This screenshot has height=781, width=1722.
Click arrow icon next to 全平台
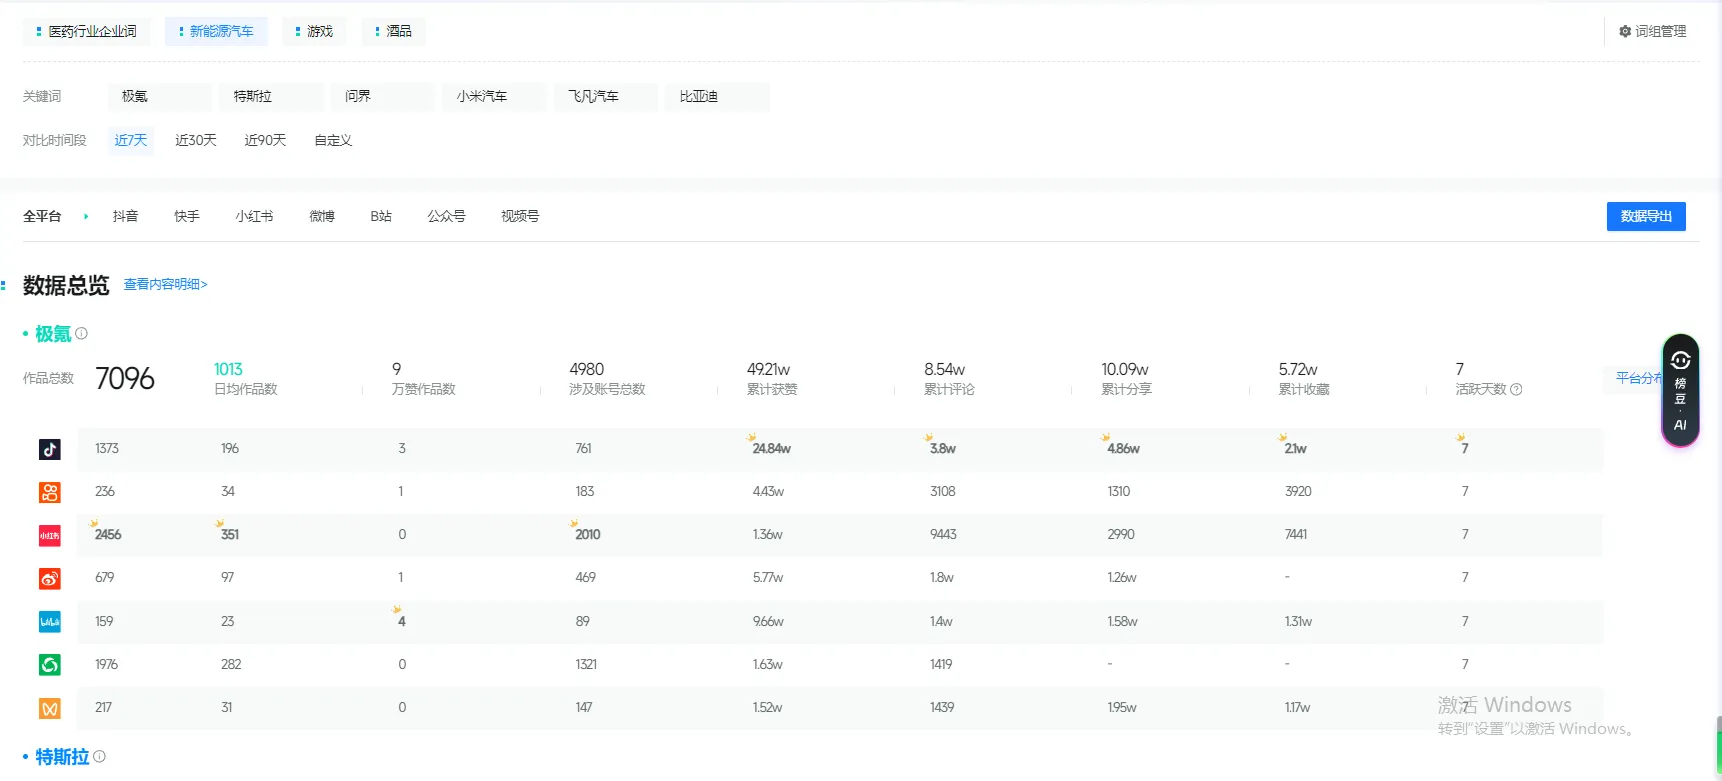pyautogui.click(x=86, y=216)
